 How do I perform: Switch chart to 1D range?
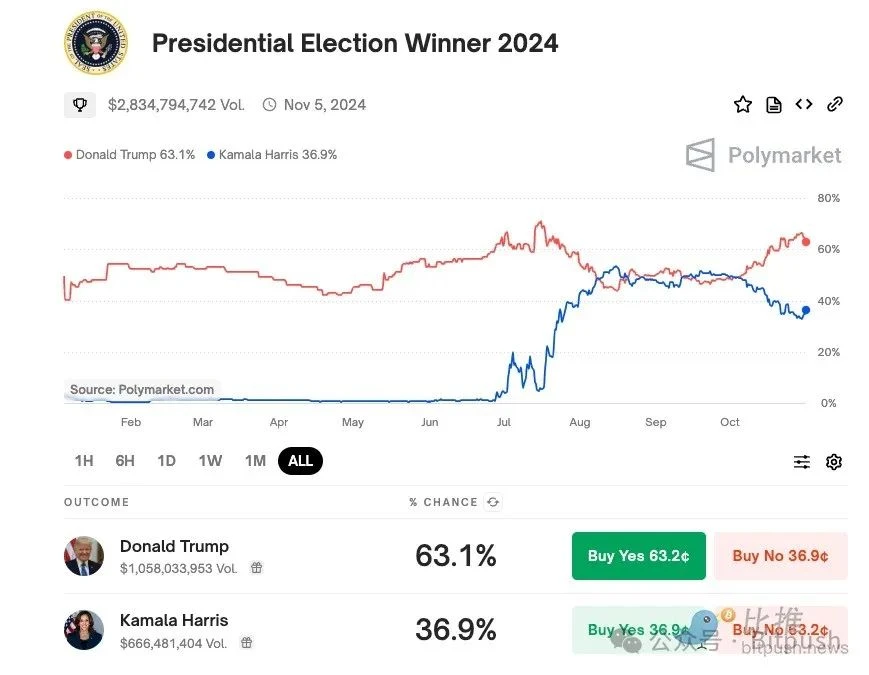pos(166,461)
